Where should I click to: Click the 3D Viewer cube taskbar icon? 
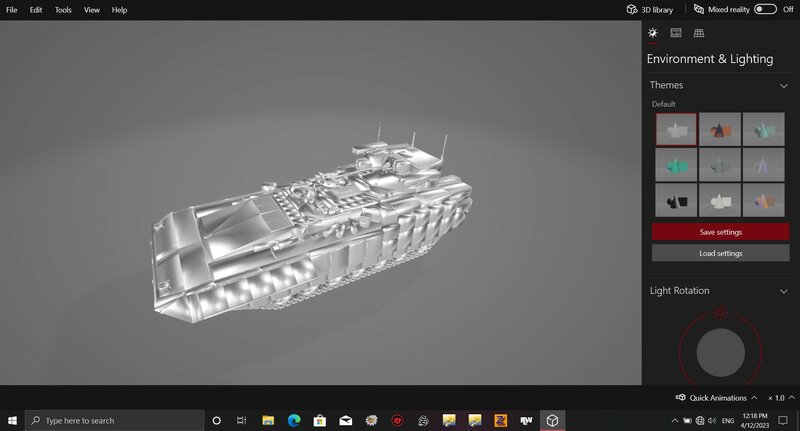552,421
